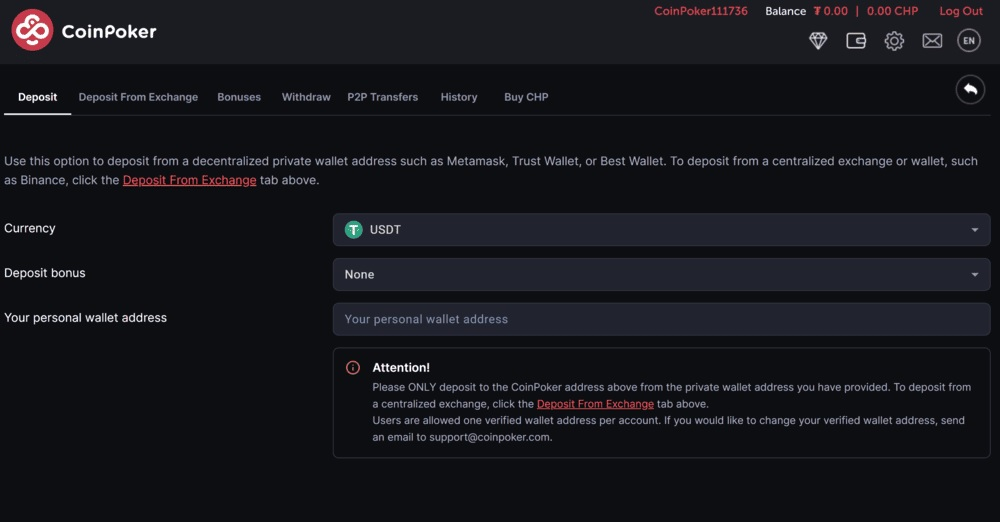Open the diamond VIP rewards icon
The height and width of the screenshot is (522, 1000).
click(818, 41)
